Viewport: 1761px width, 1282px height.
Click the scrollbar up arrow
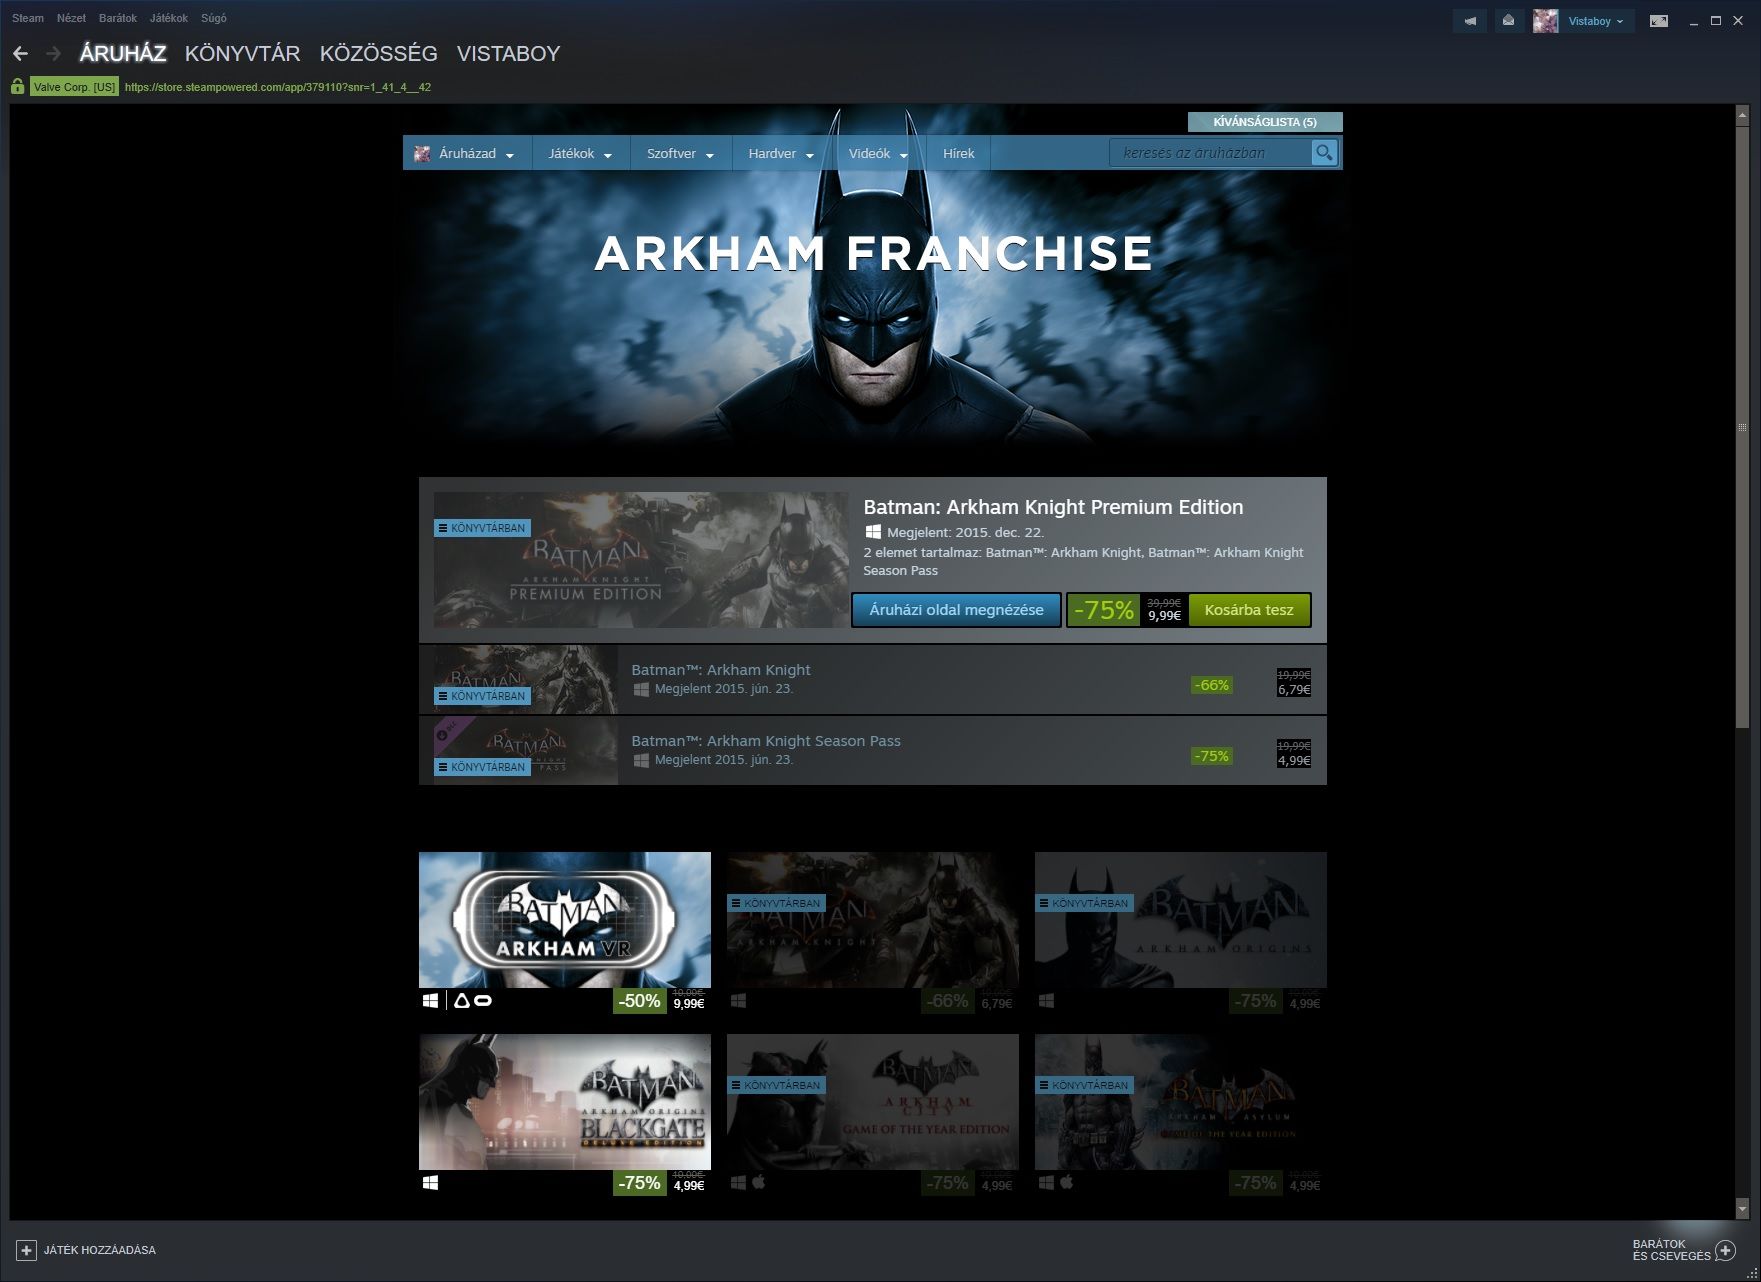tap(1742, 113)
